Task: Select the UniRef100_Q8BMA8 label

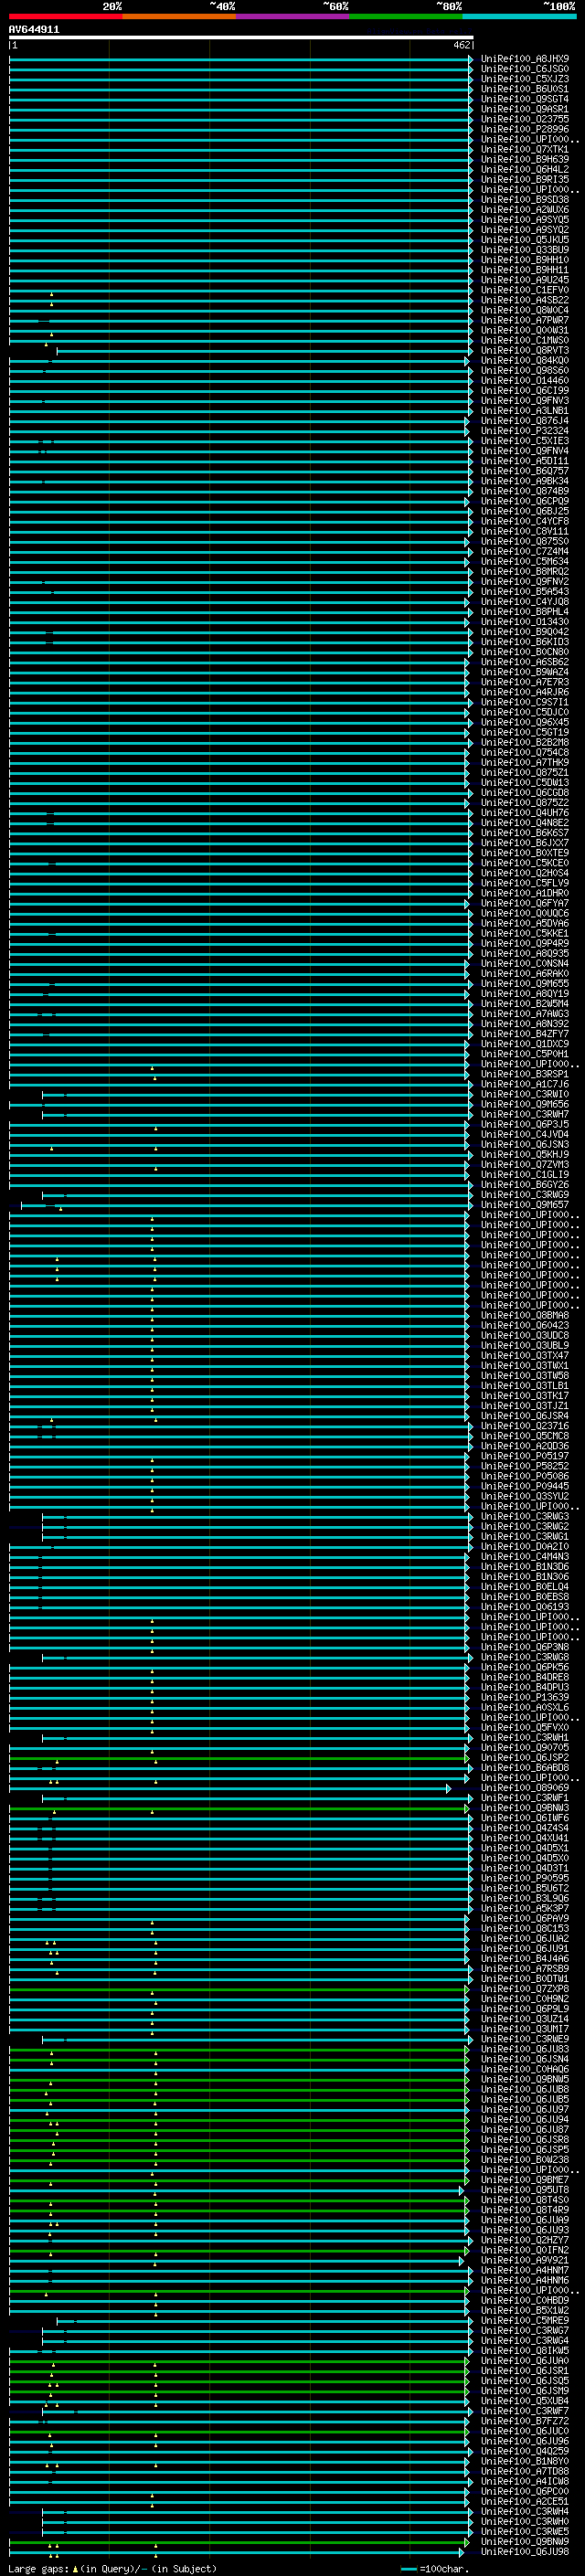Action: (525, 1315)
